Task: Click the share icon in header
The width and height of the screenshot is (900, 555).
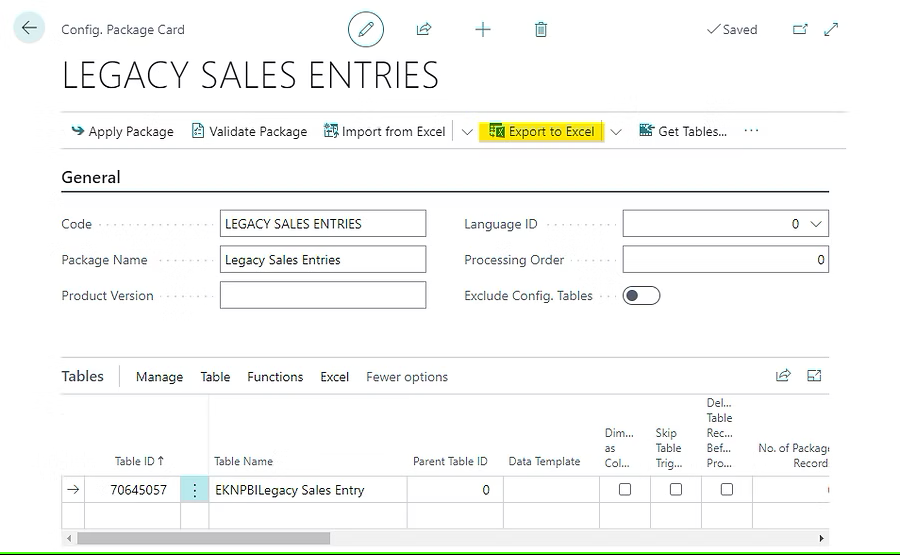Action: coord(424,29)
